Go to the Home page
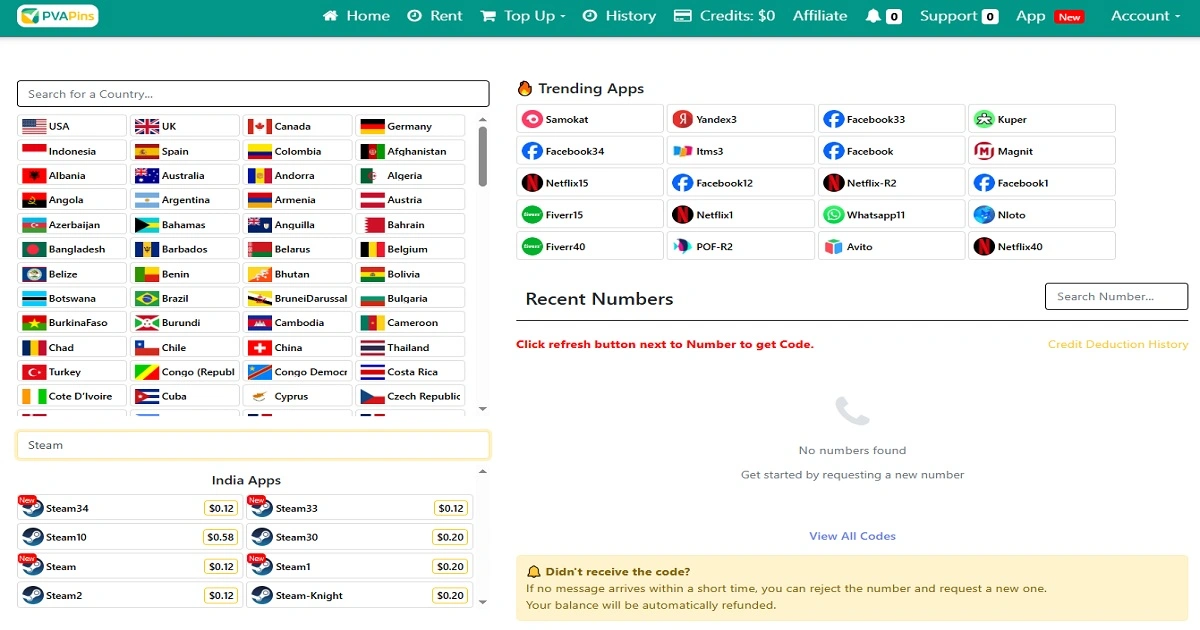 tap(356, 16)
